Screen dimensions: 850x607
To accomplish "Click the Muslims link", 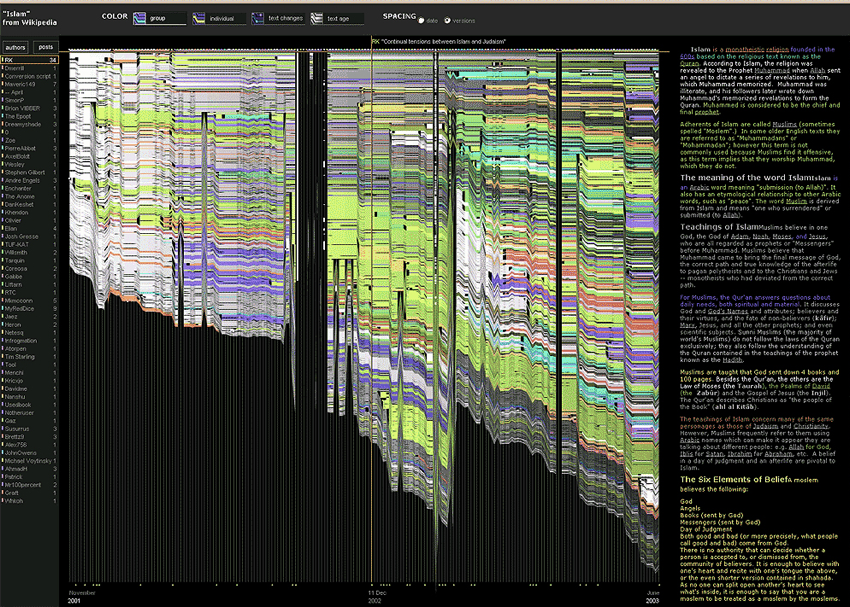I will (x=782, y=124).
